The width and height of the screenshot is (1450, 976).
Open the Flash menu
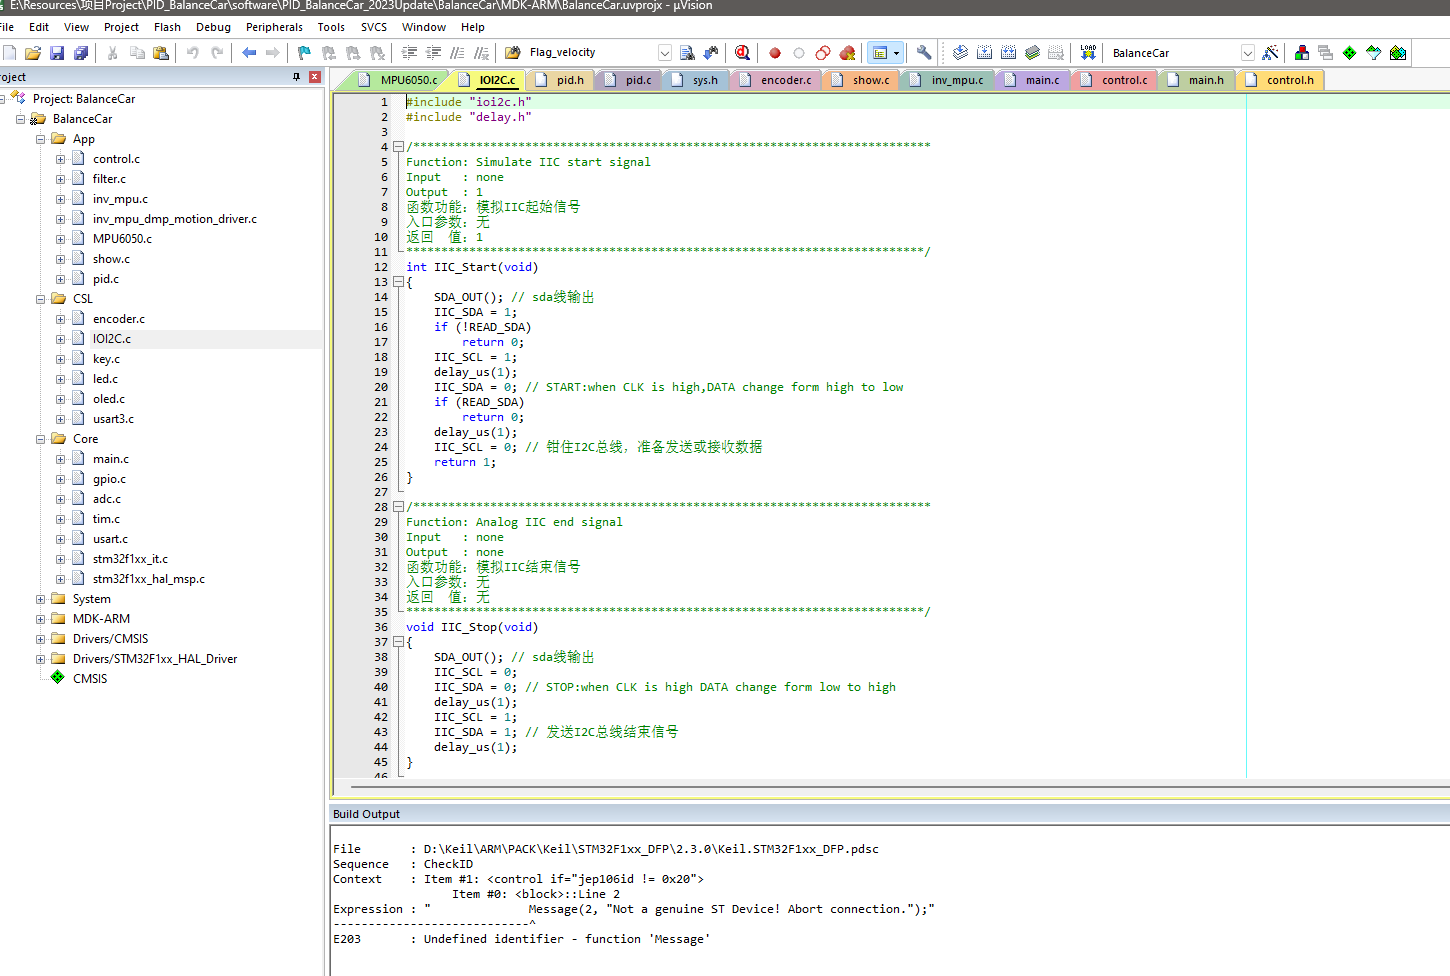[167, 27]
